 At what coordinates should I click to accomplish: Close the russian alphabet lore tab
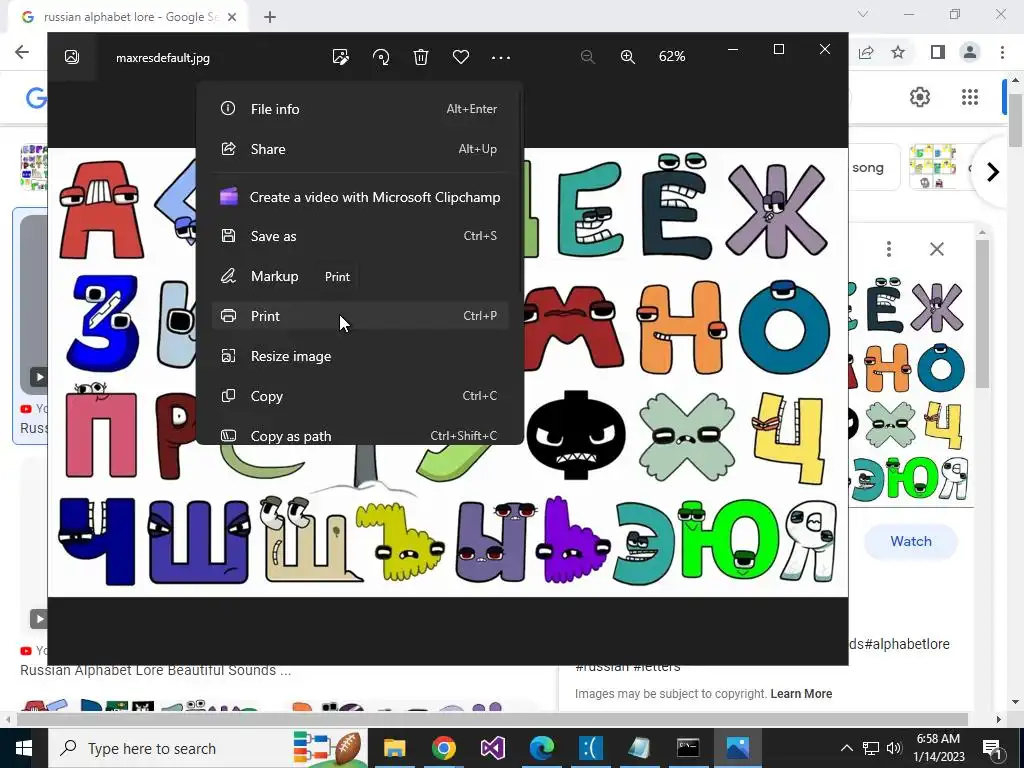pyautogui.click(x=232, y=17)
